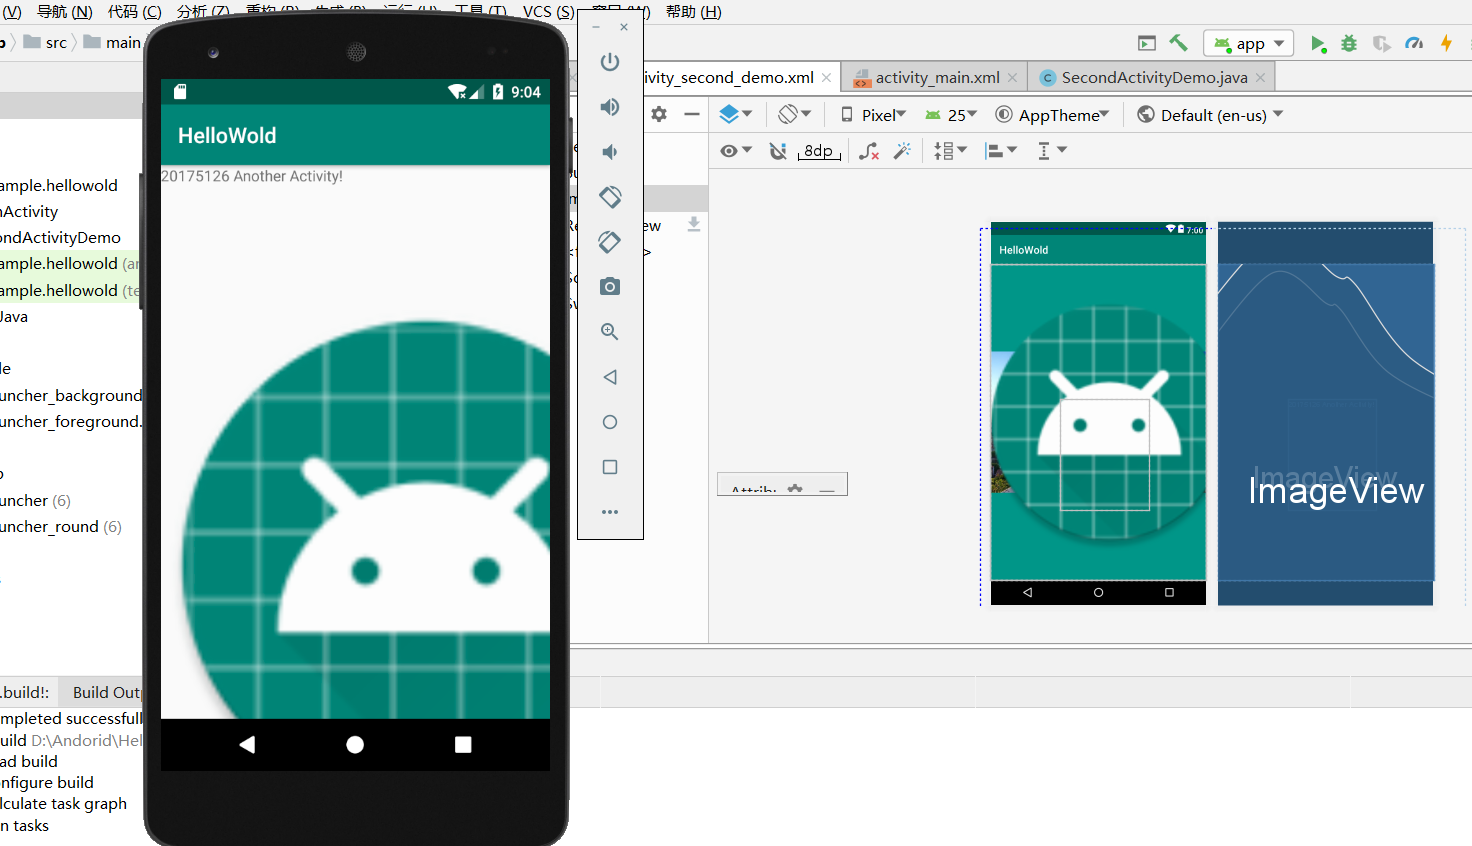Tap the Home button on the phone screen
This screenshot has height=846, width=1472.
(x=355, y=745)
